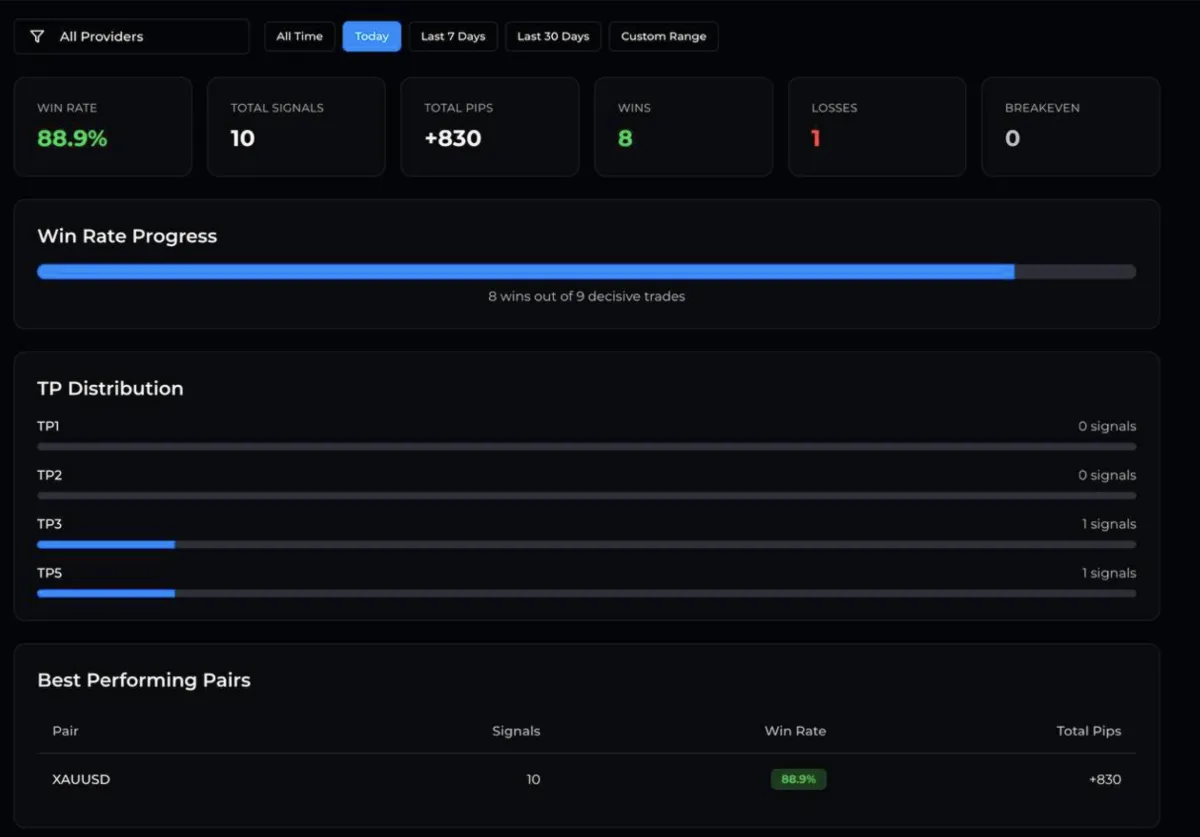
Task: Click the Win Rate Progress heading
Action: (x=127, y=237)
